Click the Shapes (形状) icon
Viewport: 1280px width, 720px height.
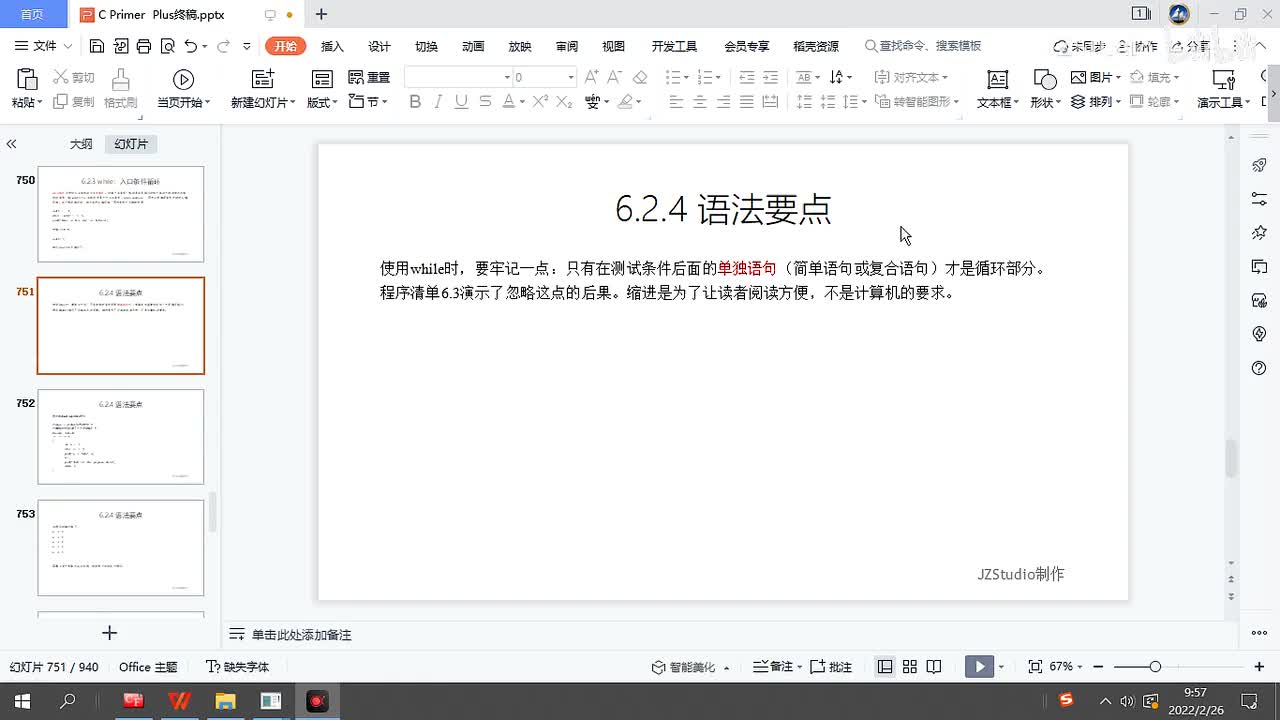tap(1044, 80)
